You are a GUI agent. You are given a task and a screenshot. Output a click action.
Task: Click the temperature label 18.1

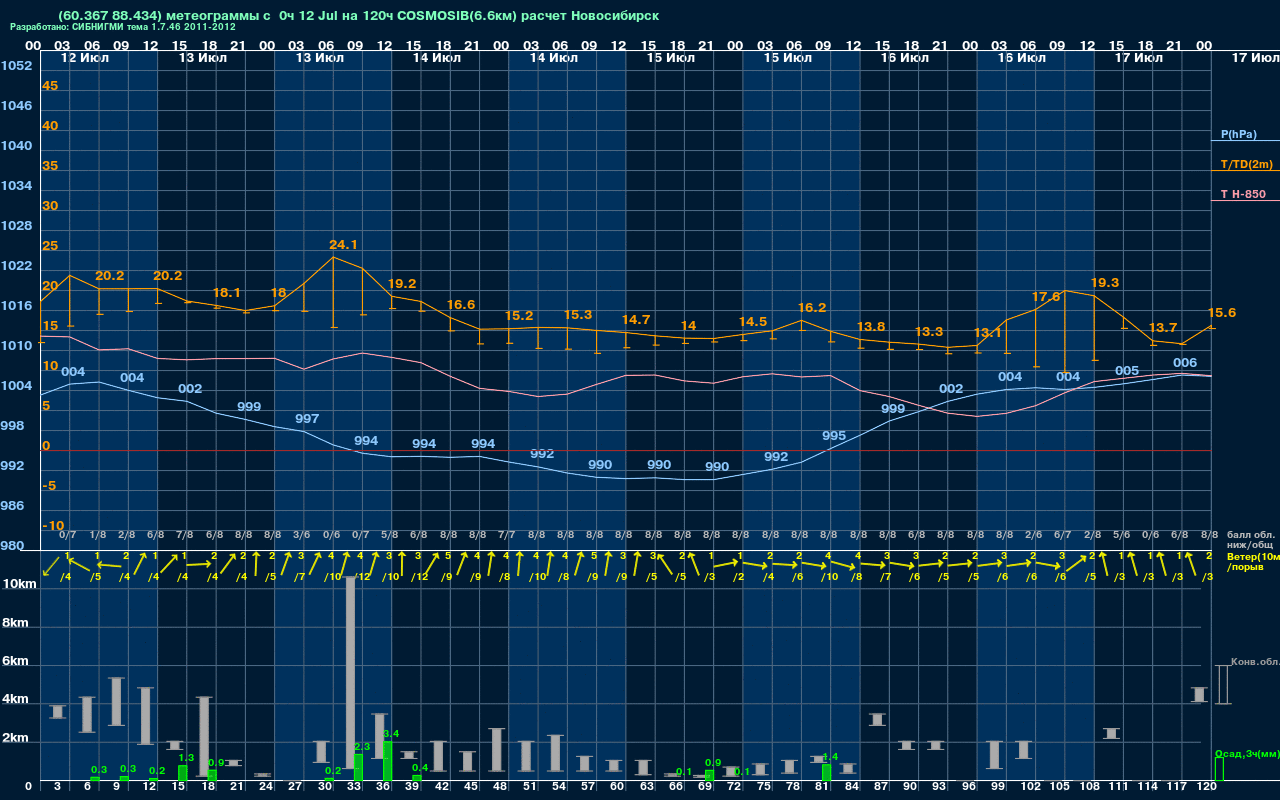(227, 293)
